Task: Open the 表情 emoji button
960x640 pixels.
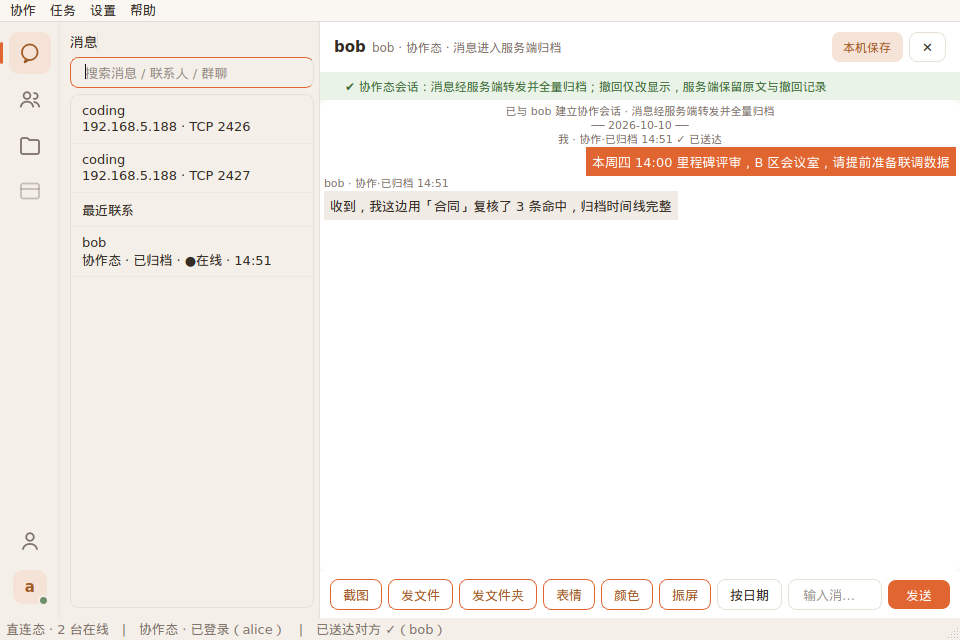Action: (x=569, y=595)
